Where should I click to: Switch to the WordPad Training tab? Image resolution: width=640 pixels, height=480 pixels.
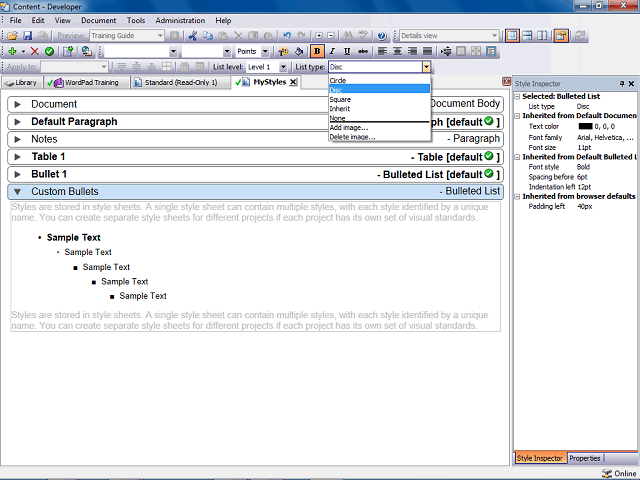click(x=85, y=83)
